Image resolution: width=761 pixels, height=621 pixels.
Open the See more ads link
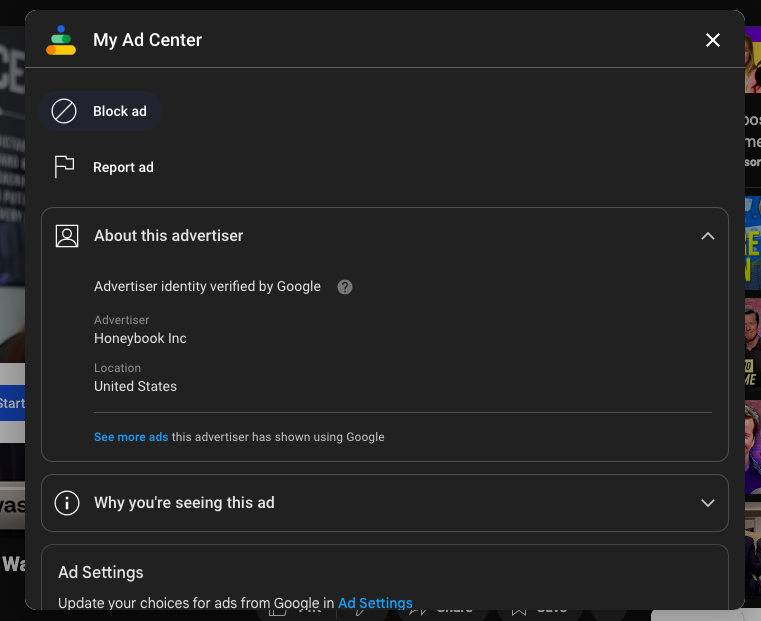tap(131, 437)
